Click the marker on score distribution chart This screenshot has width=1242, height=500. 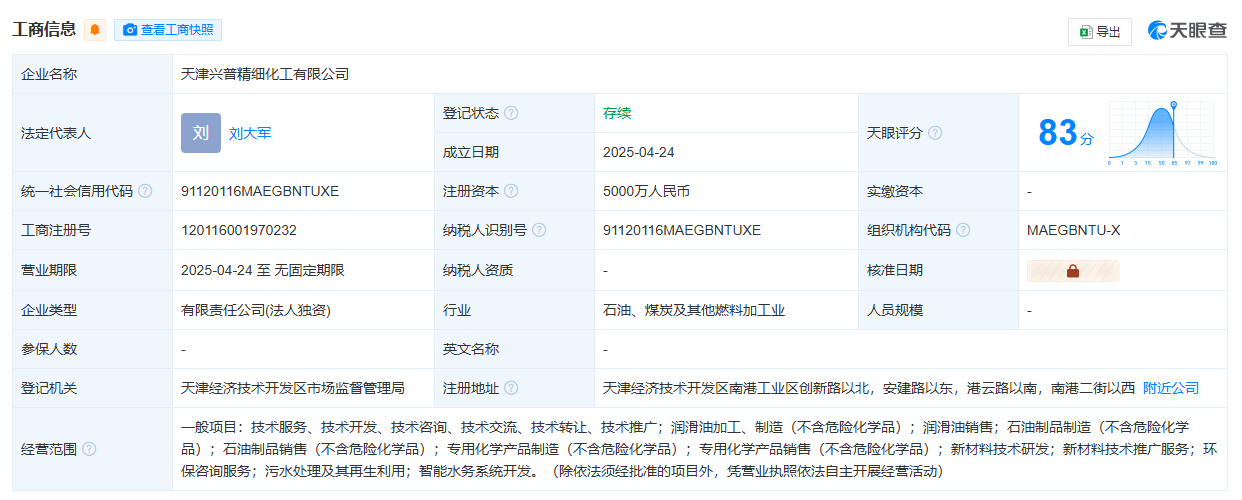pos(1173,104)
